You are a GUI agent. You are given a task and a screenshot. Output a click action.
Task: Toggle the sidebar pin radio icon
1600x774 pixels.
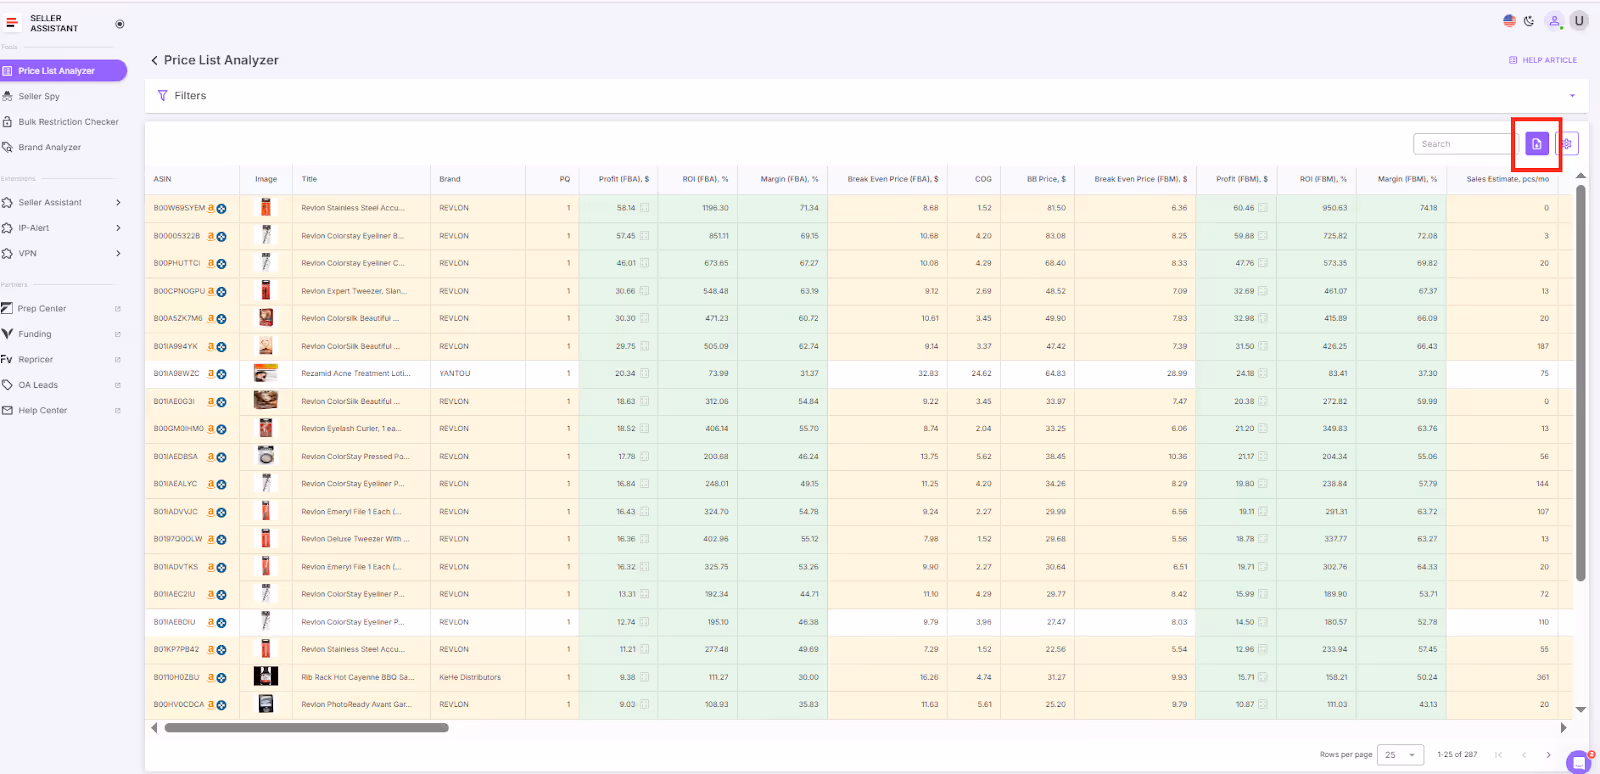click(120, 24)
